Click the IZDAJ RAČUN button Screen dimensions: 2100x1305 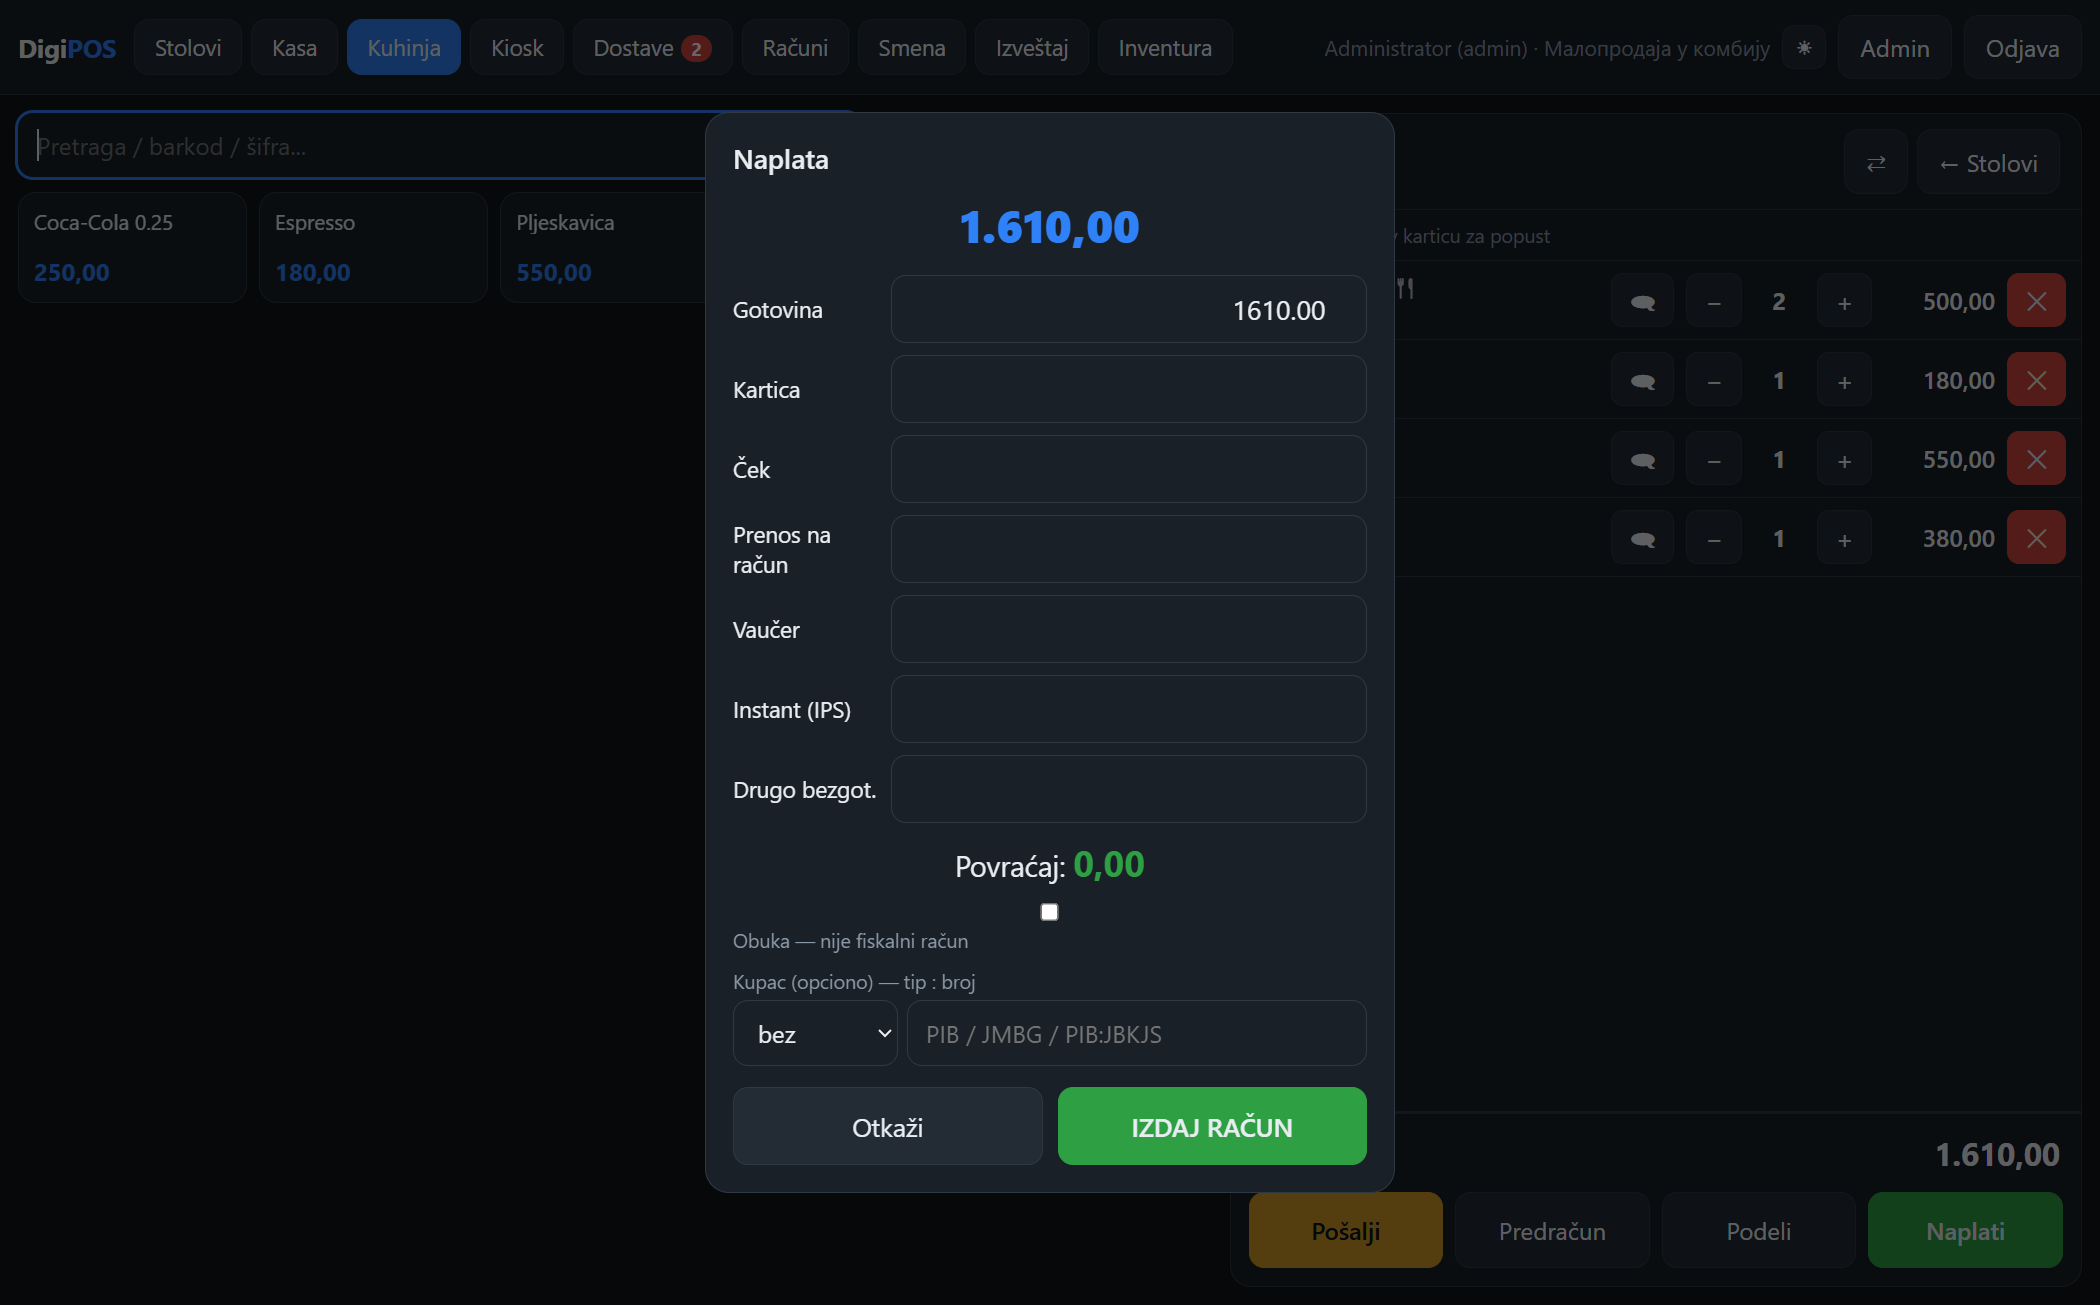tap(1212, 1126)
